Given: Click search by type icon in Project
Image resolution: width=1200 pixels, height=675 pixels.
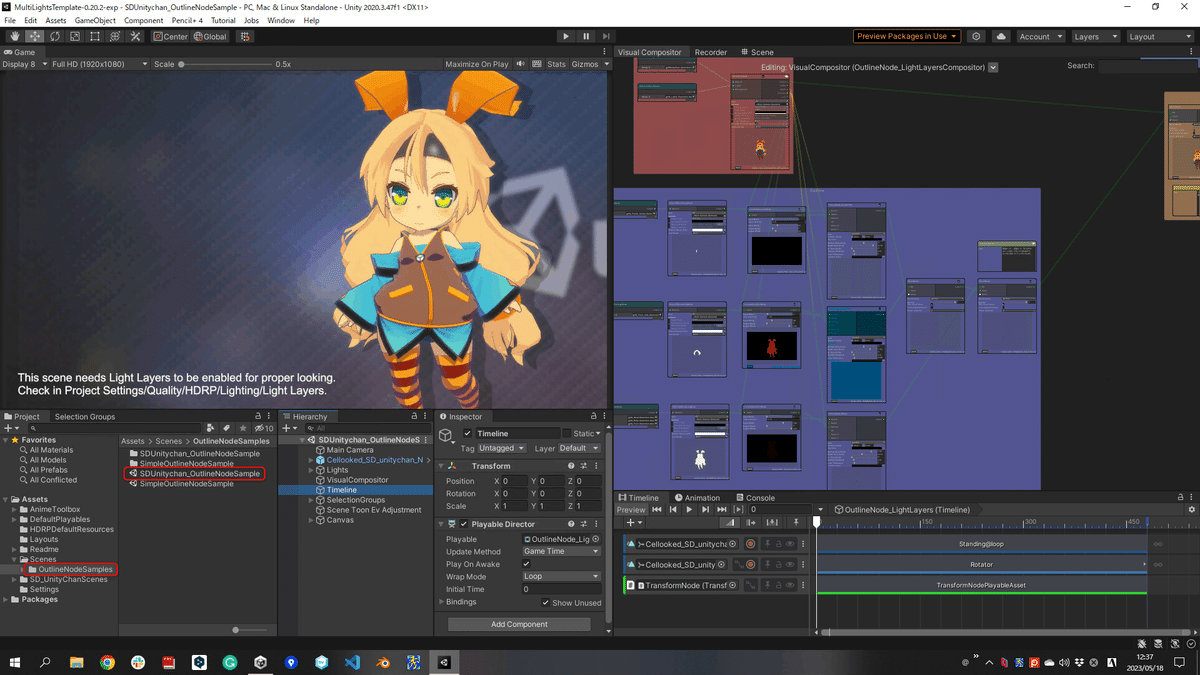Looking at the screenshot, I should coord(210,428).
